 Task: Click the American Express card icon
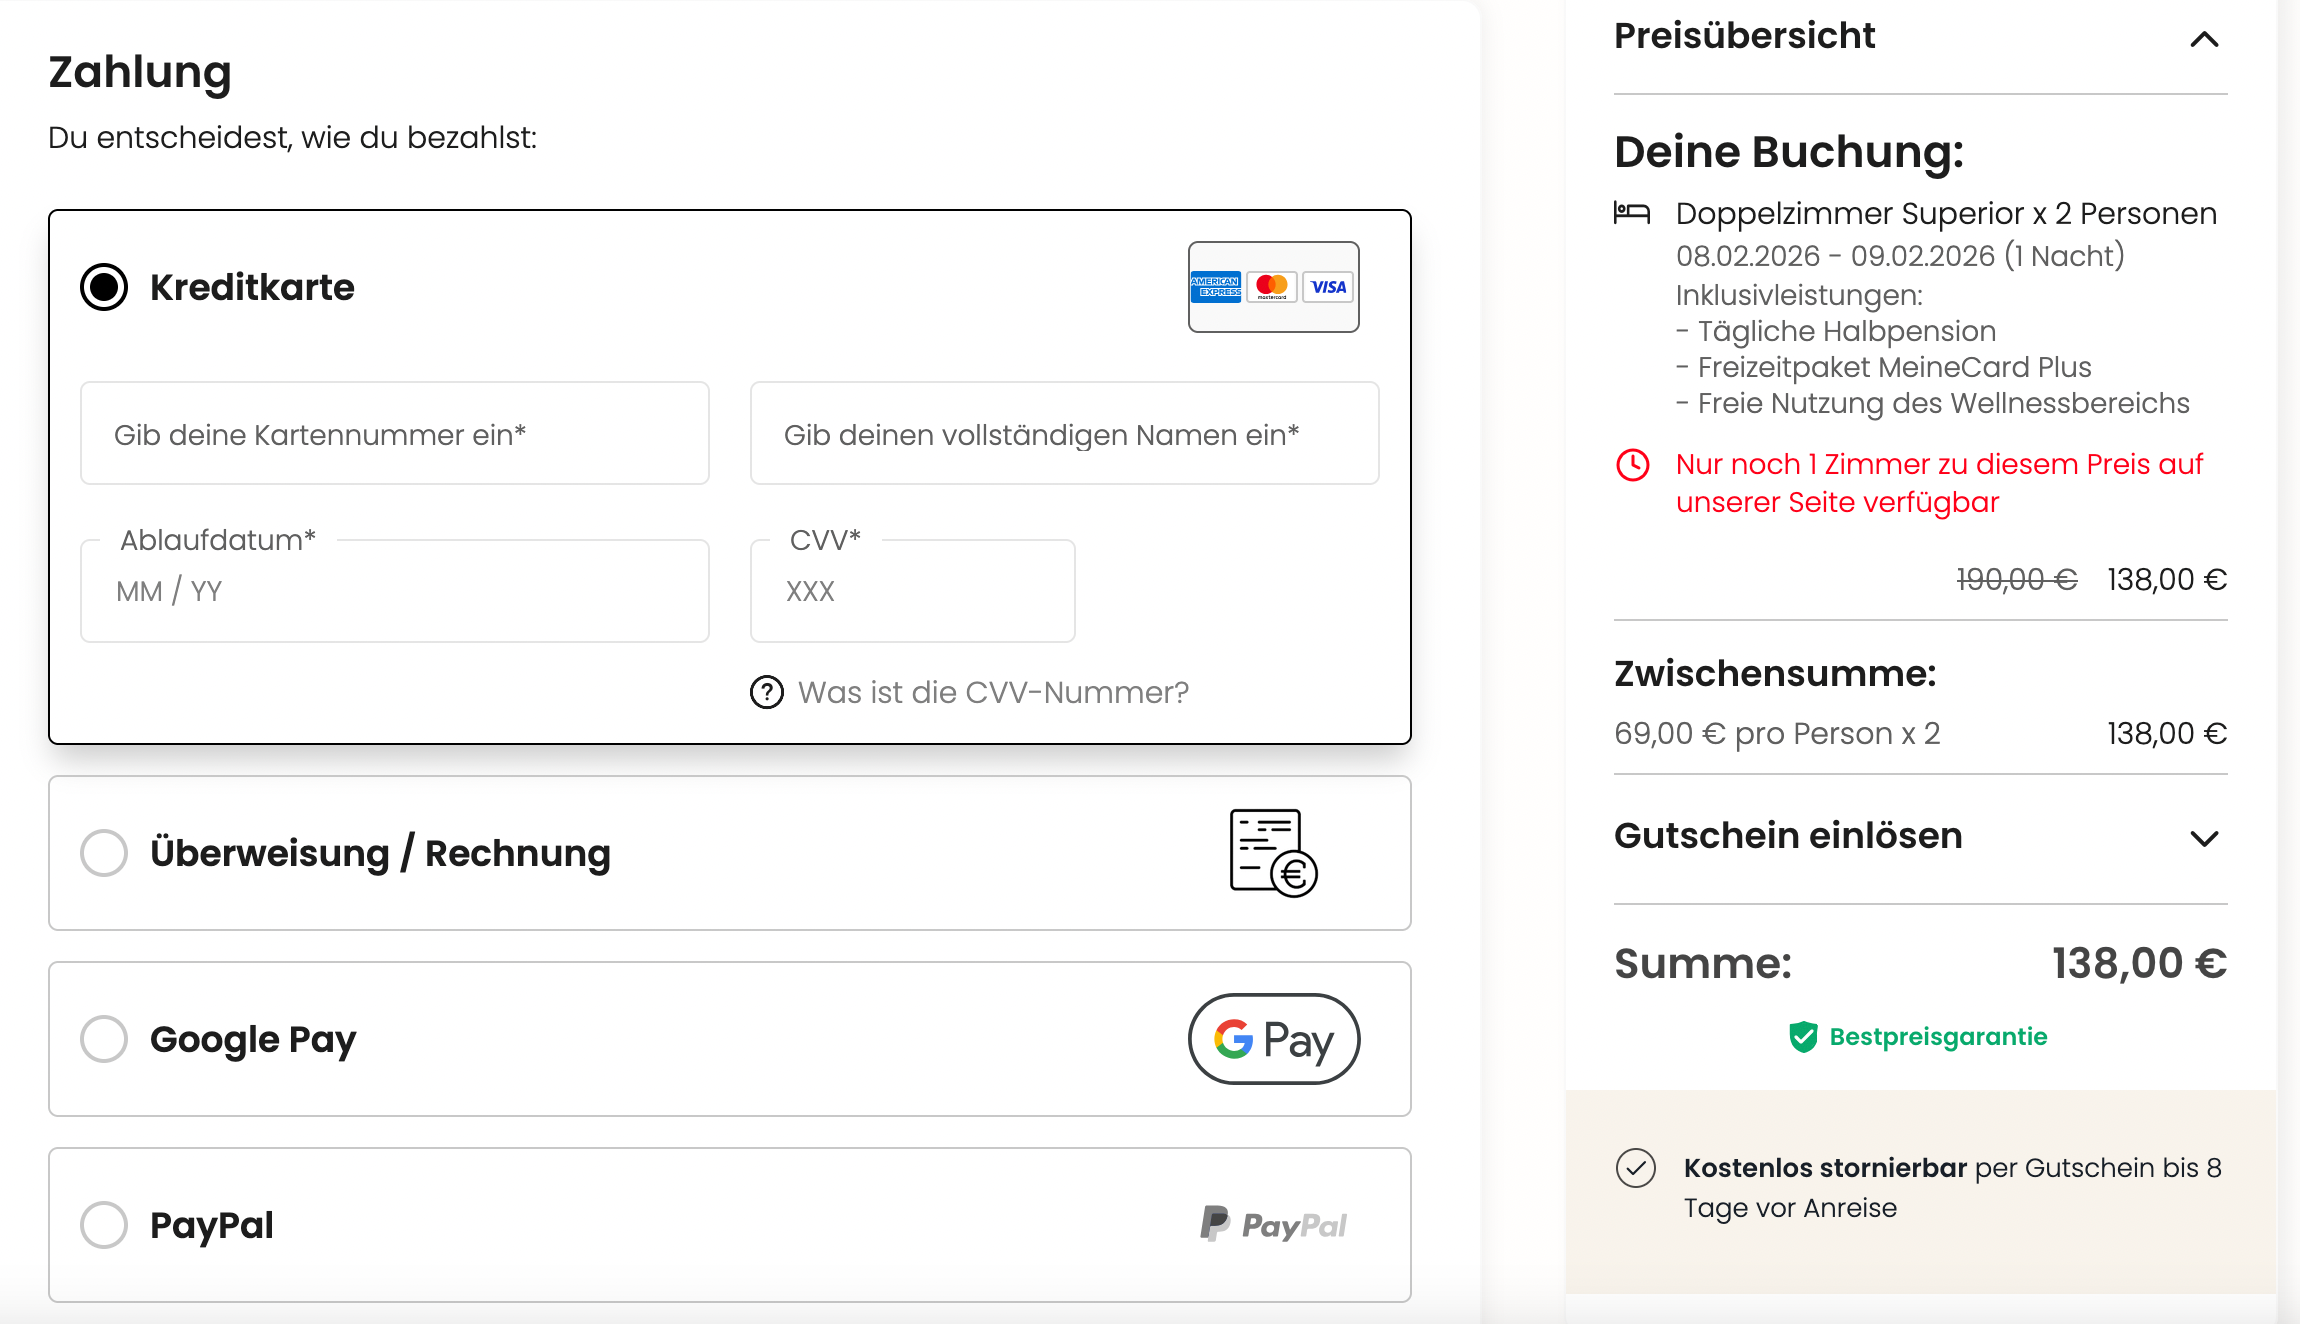click(x=1215, y=287)
